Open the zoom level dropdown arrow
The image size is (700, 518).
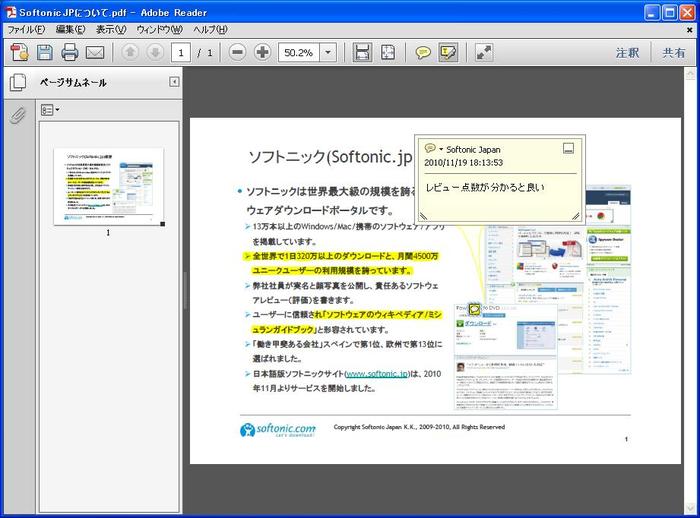pos(328,53)
